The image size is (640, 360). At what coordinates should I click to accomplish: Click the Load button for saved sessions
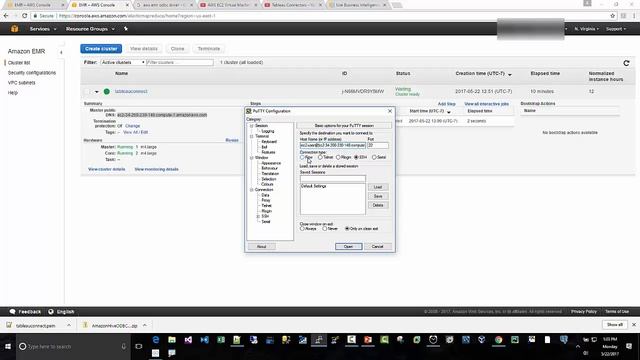pyautogui.click(x=378, y=187)
